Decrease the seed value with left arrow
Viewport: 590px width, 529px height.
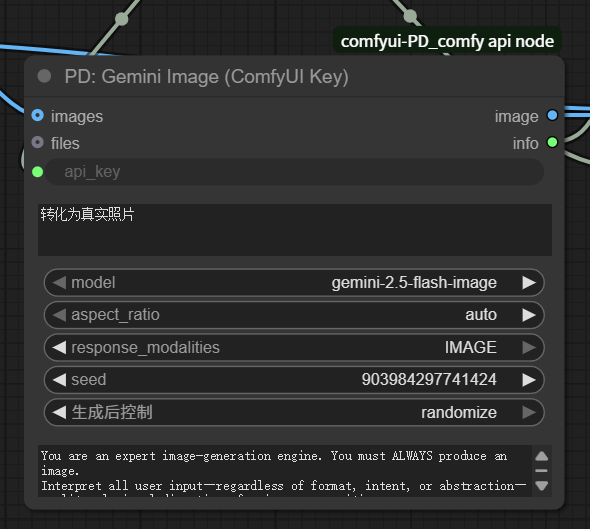point(59,380)
